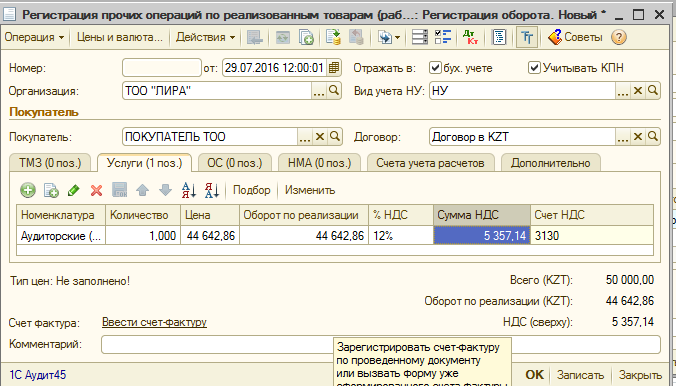676x386 pixels.
Task: Click the OK button
Action: pyautogui.click(x=535, y=375)
